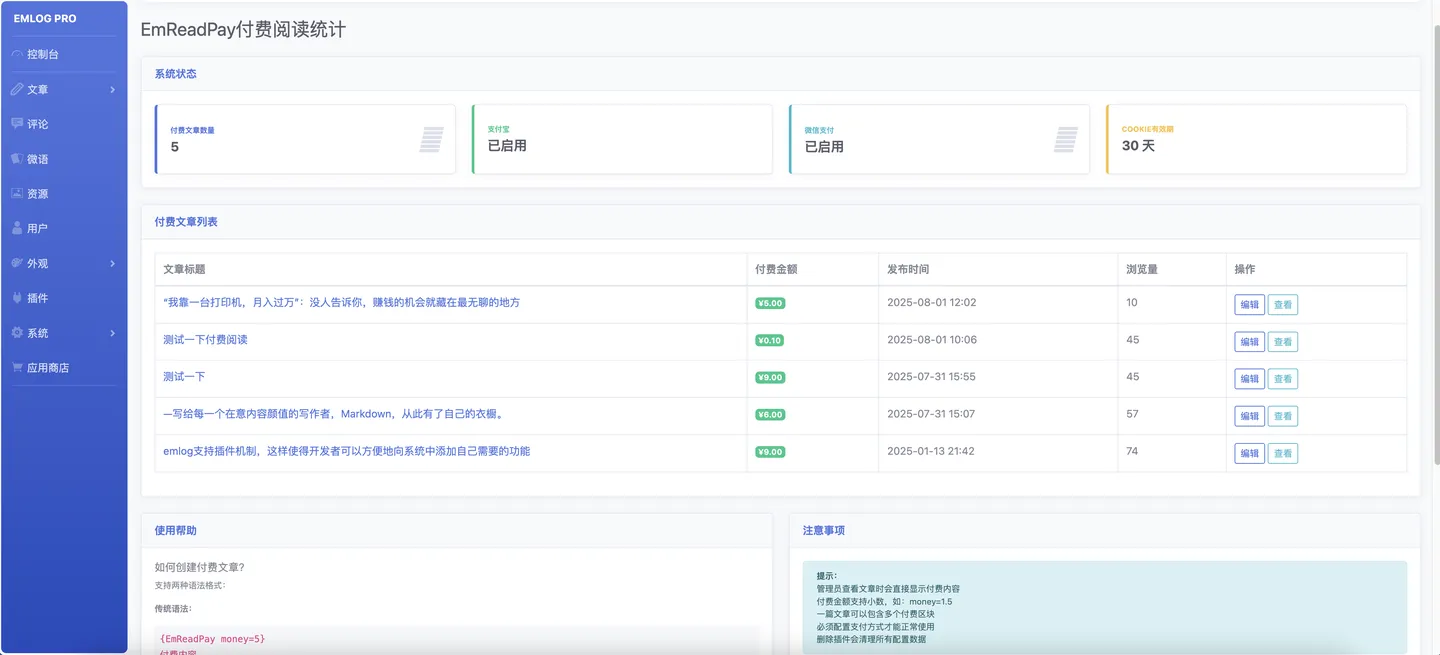Viewport: 1440px width, 655px height.
Task: Click 查看 for the Markdown article
Action: 1283,416
